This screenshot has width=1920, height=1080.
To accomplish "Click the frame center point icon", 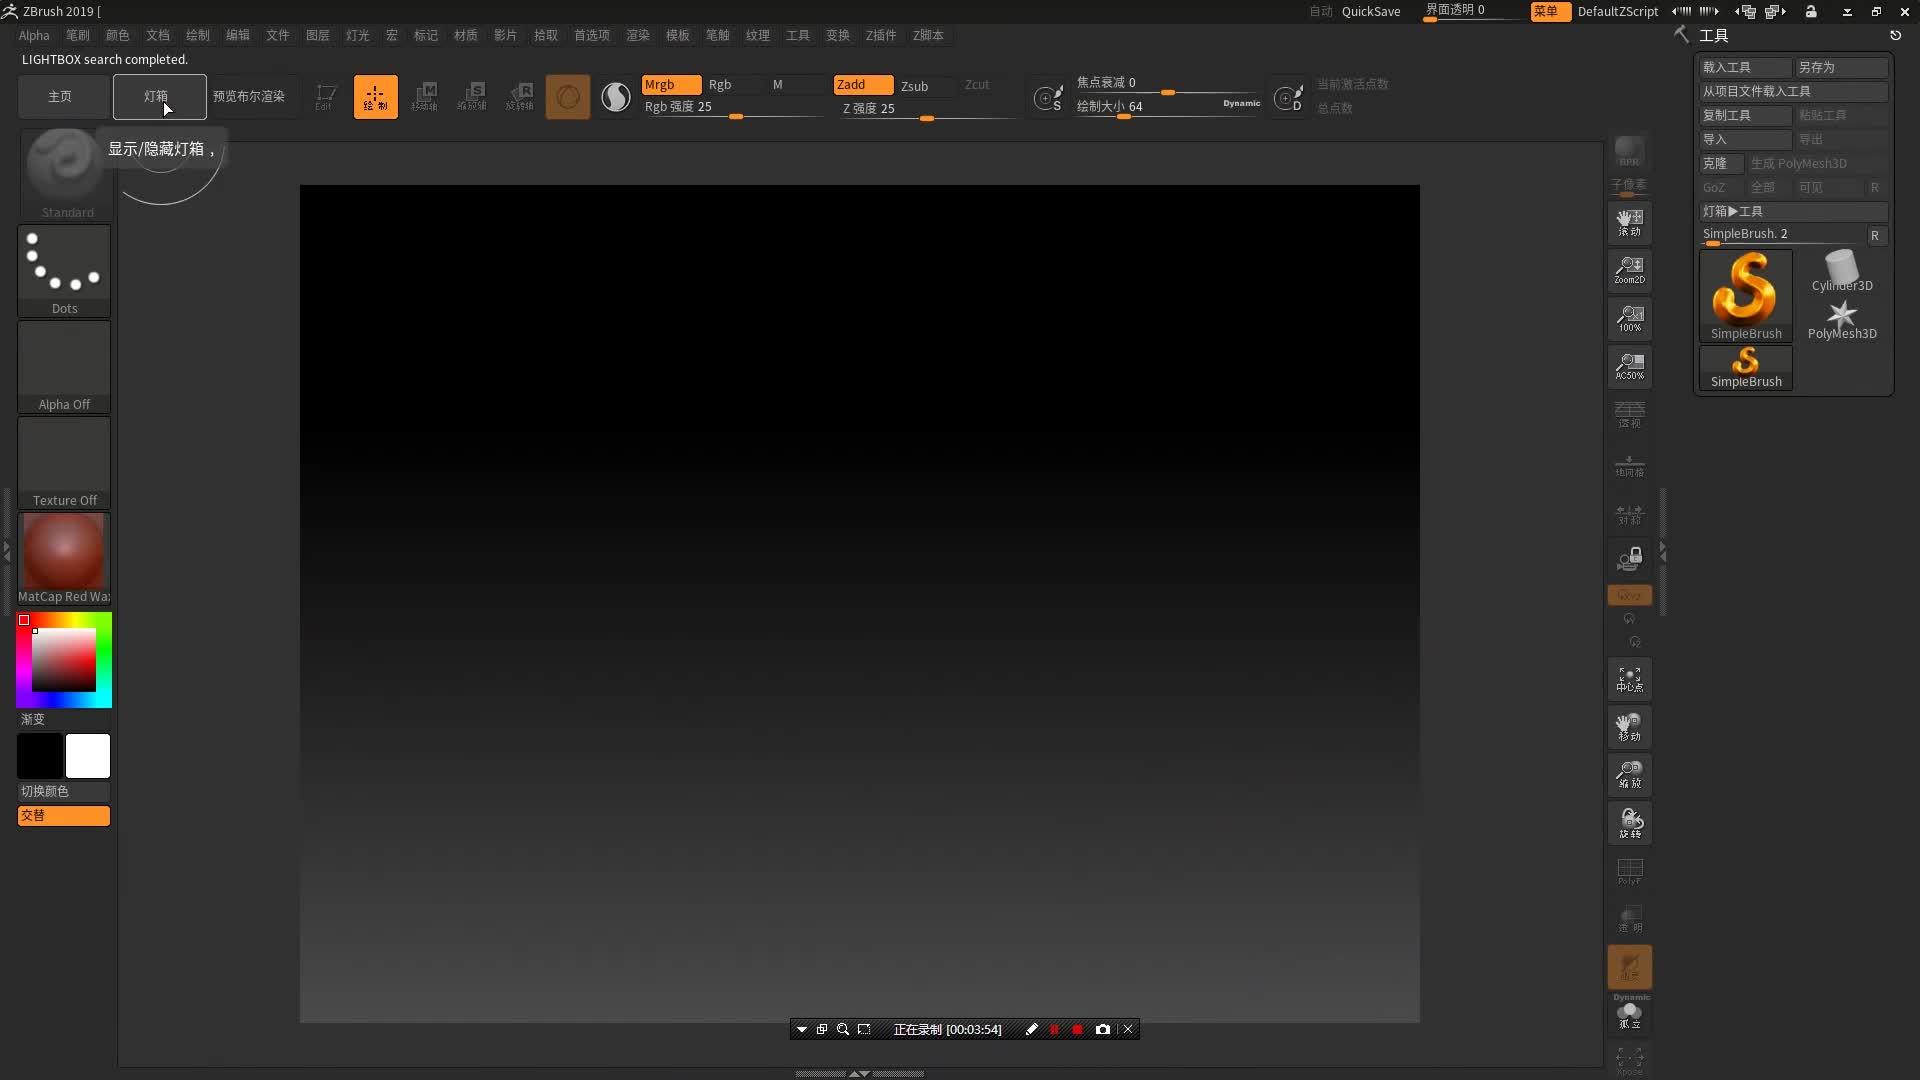I will tap(1629, 680).
